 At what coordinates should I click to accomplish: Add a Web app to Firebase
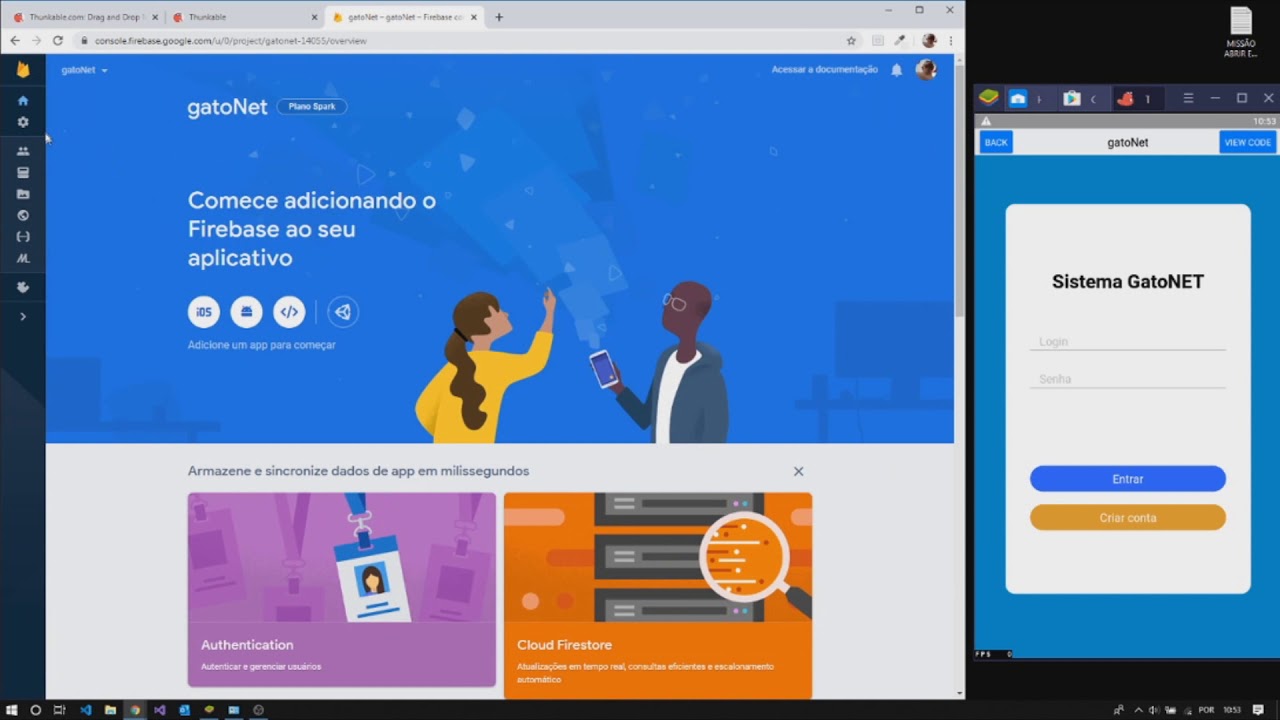point(289,312)
